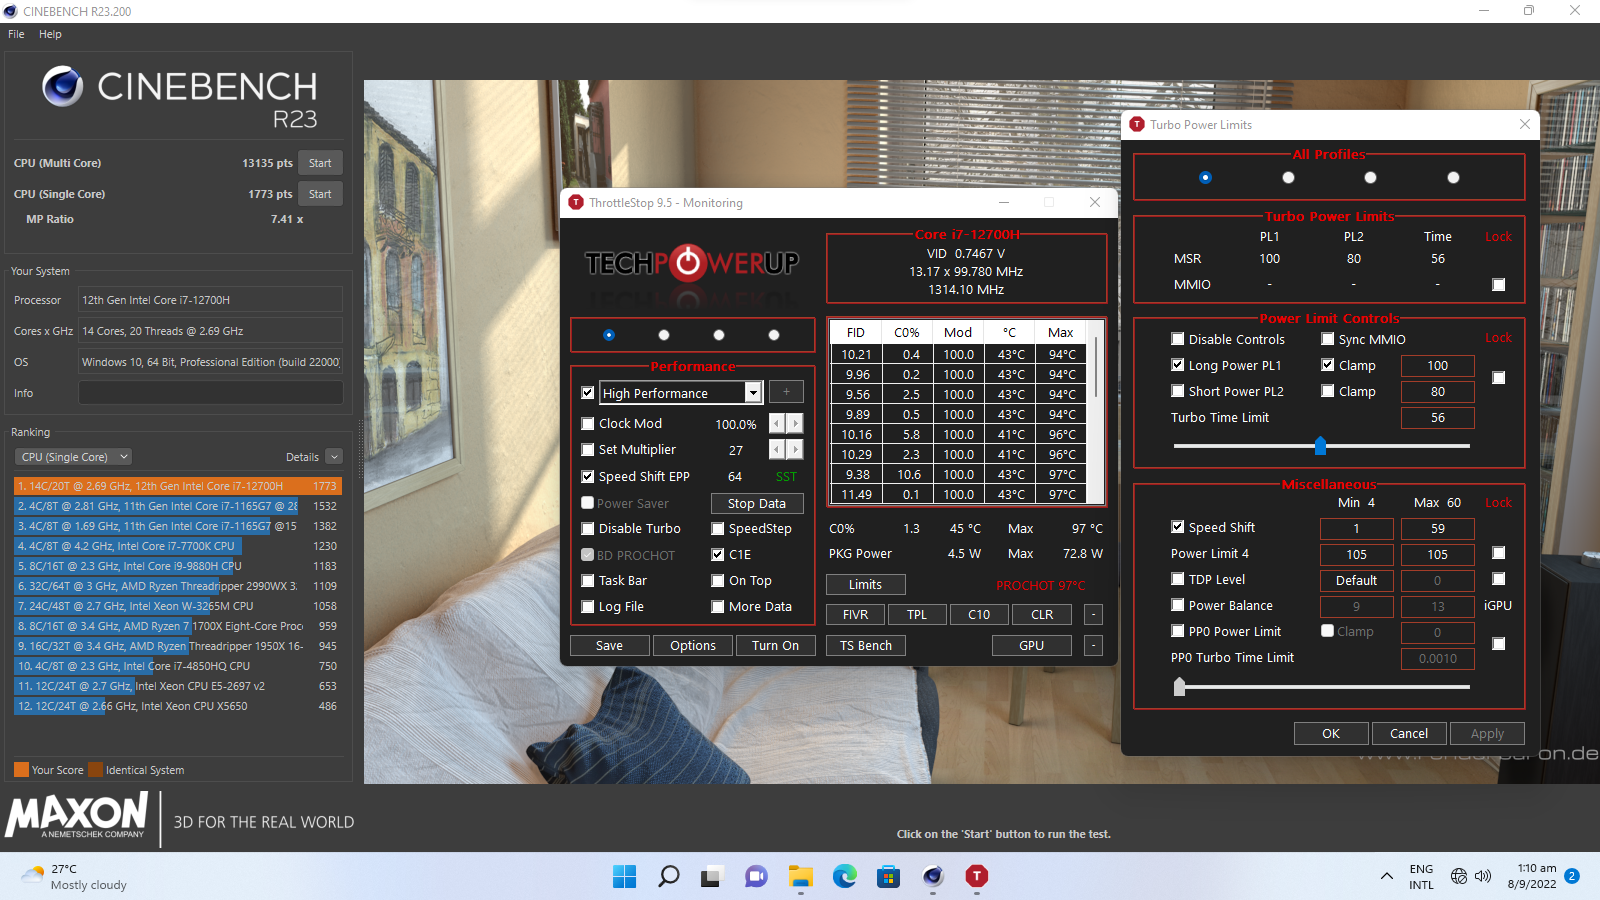Click the TechPowerUp logo in ThrottleStop
This screenshot has width=1600, height=900.
[692, 263]
